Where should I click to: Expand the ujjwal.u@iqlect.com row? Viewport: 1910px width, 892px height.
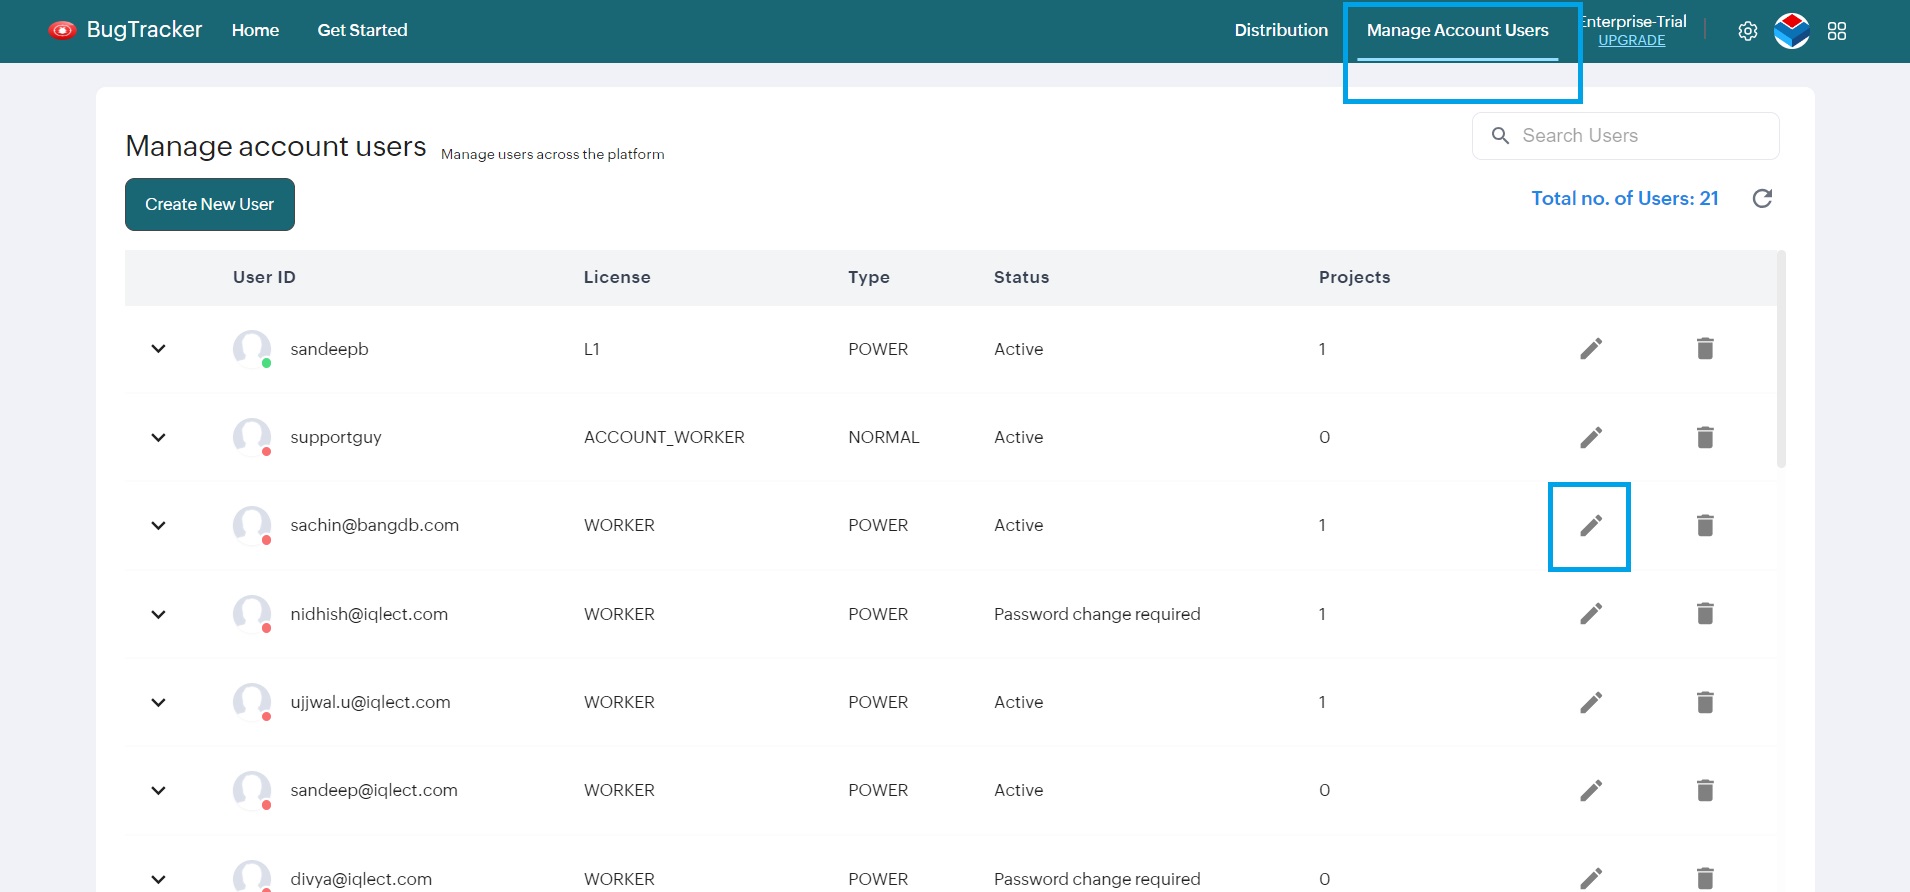tap(158, 702)
